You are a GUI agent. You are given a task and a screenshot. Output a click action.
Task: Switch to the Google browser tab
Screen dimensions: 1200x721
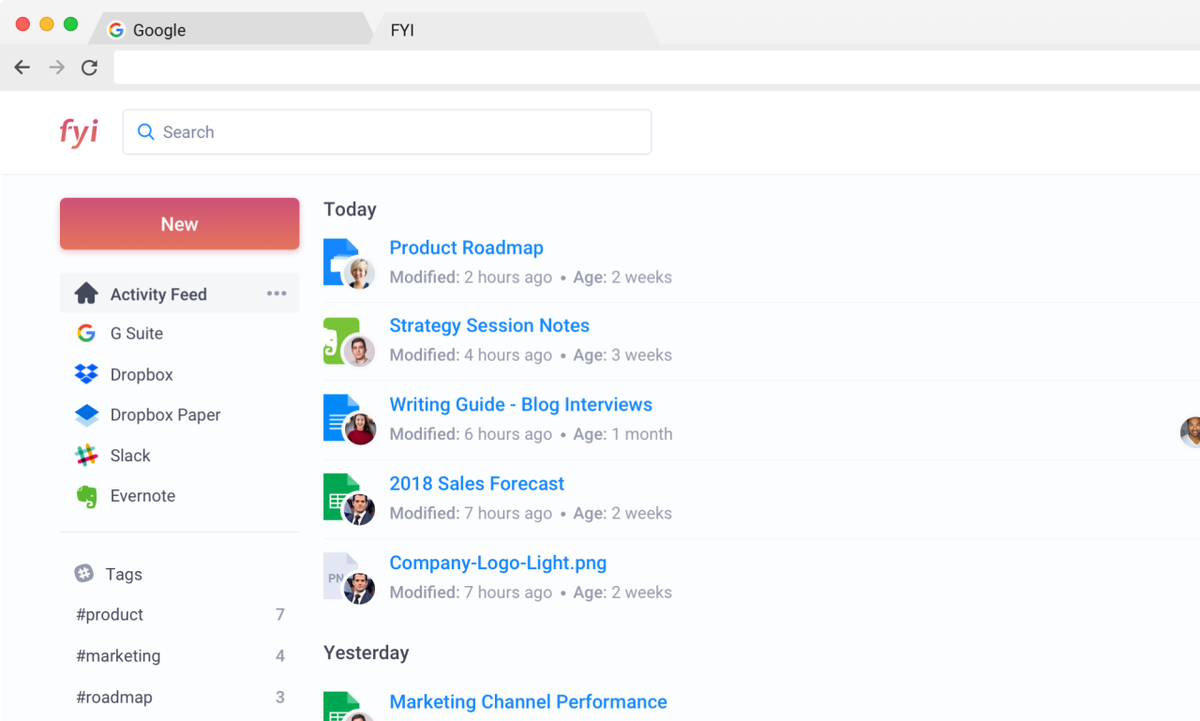(x=230, y=30)
